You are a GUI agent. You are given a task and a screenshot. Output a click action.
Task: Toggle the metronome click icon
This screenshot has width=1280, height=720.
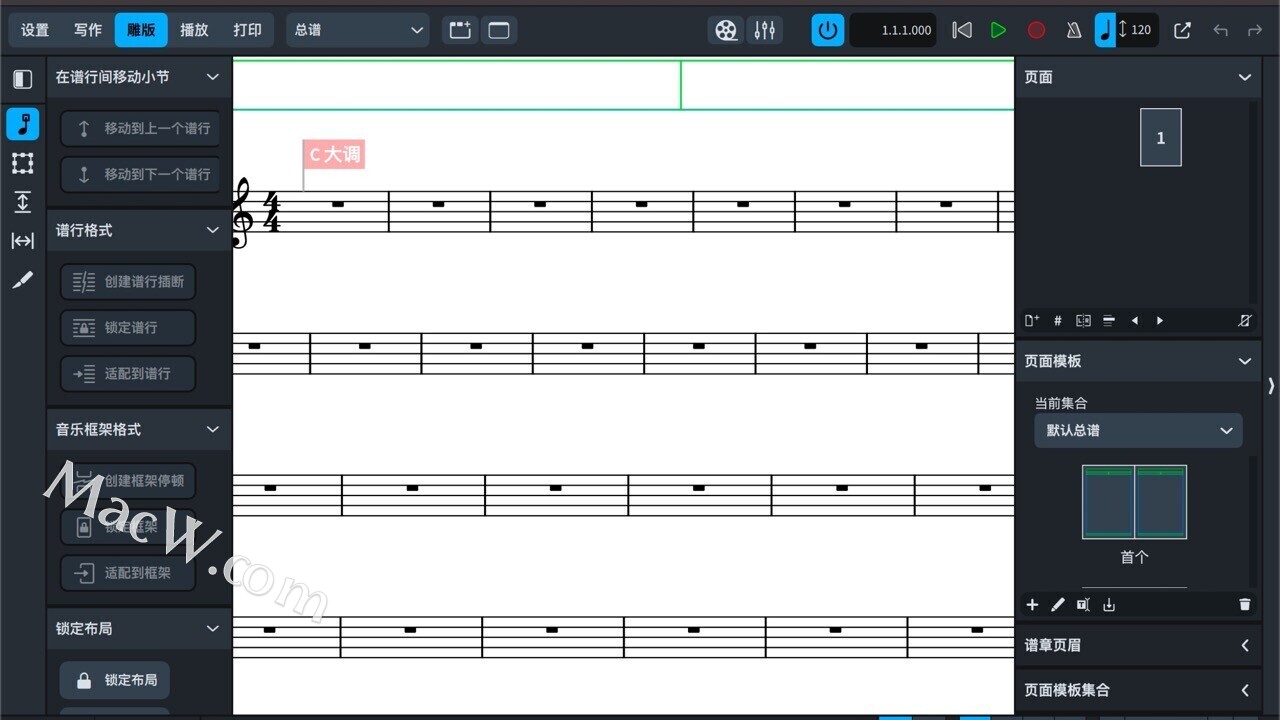coord(1074,30)
